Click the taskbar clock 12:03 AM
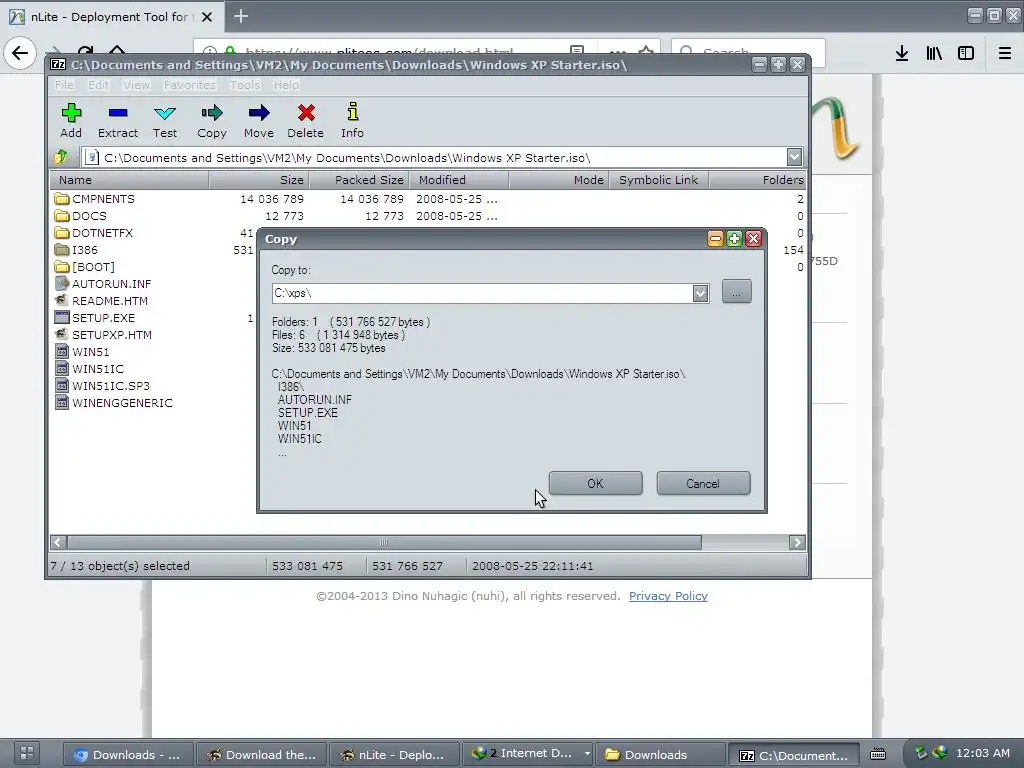Viewport: 1024px width, 768px height. point(983,753)
